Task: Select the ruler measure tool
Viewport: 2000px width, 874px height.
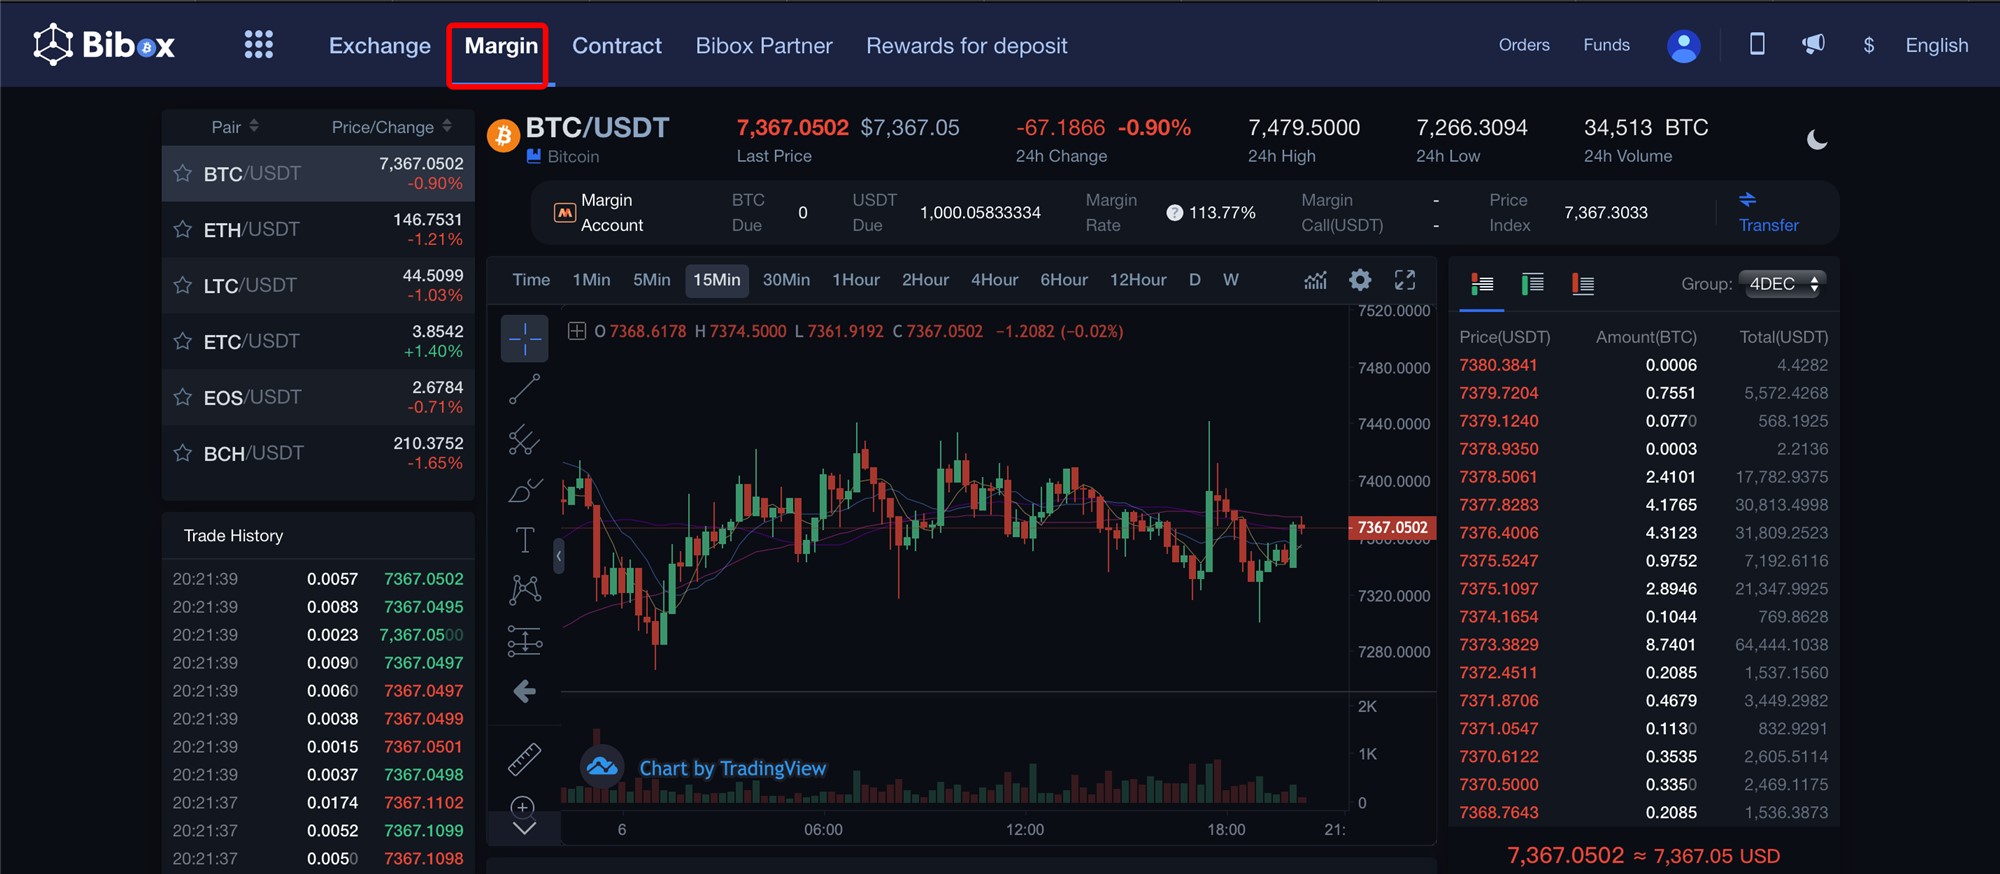Action: 524,760
